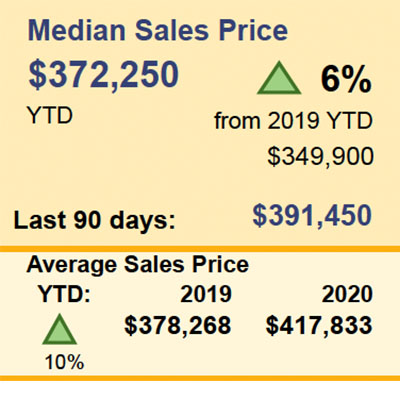Click the green triangle beside 6%
Image resolution: width=400 pixels, height=400 pixels.
[x=279, y=78]
